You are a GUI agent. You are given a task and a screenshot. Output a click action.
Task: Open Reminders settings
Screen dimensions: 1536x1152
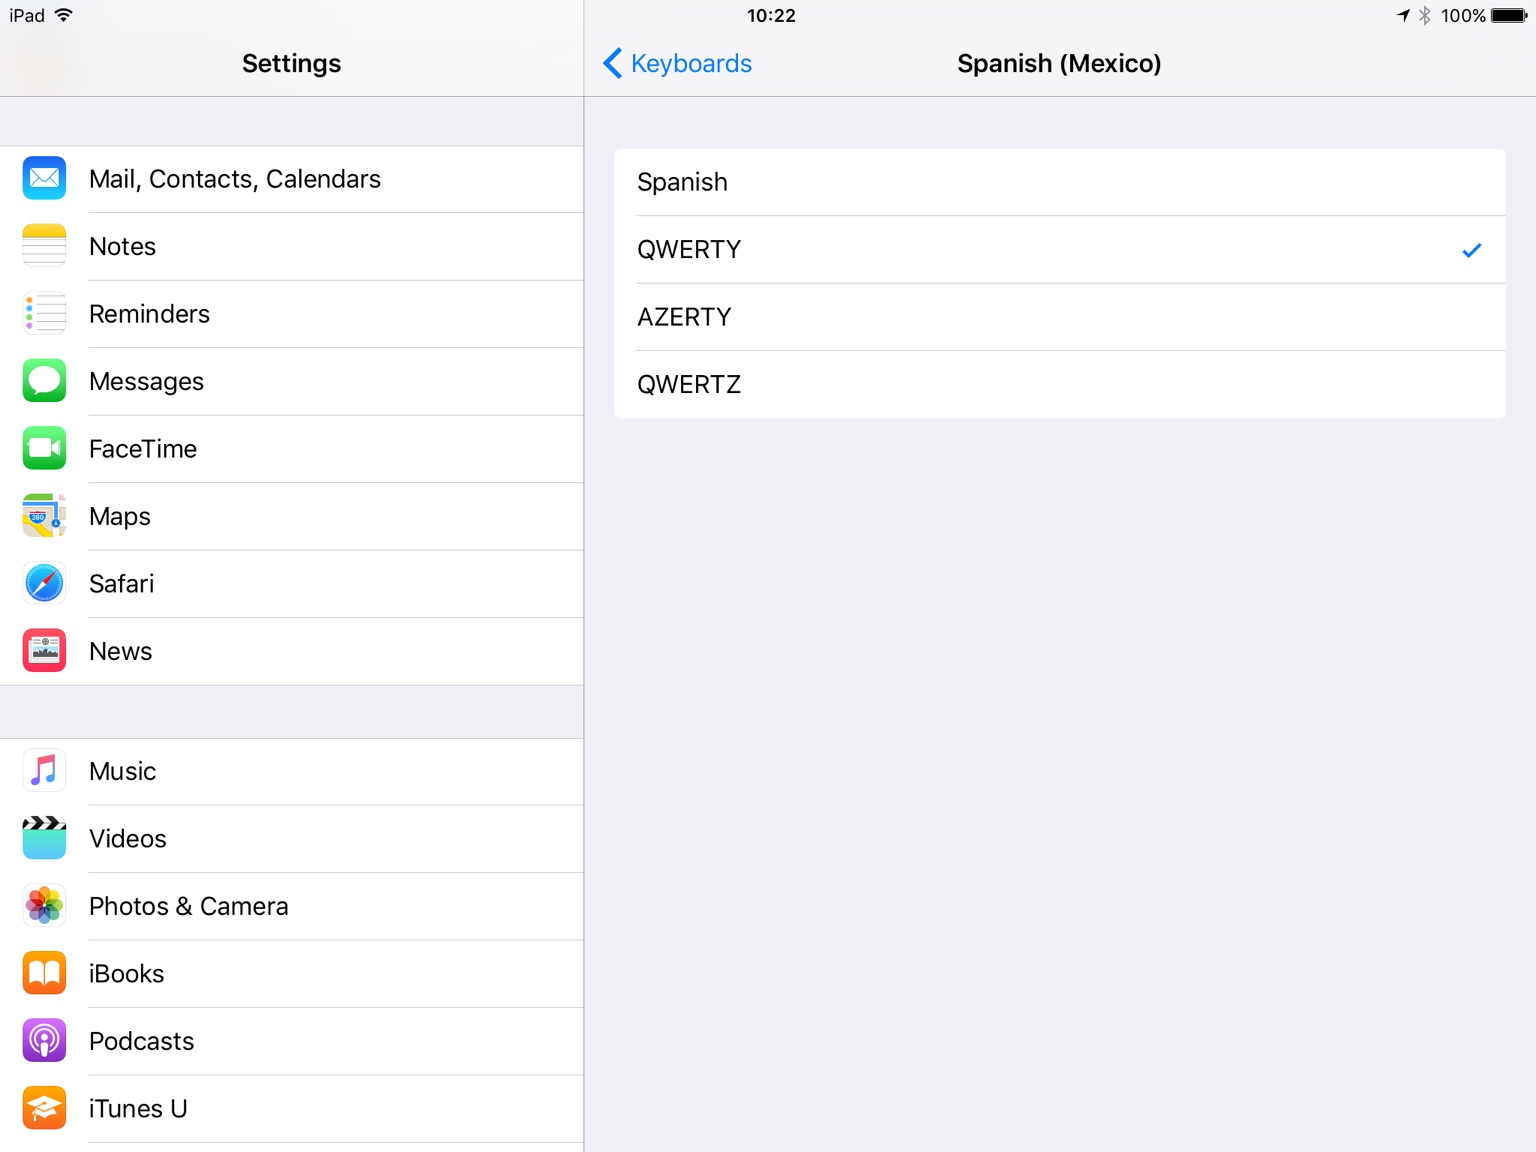pyautogui.click(x=292, y=314)
